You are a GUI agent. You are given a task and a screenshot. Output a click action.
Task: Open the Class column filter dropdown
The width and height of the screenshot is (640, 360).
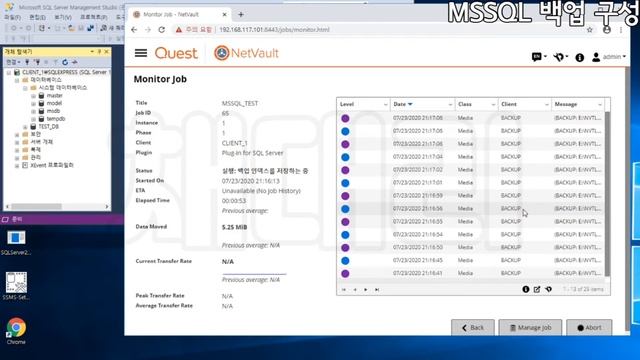tap(493, 104)
